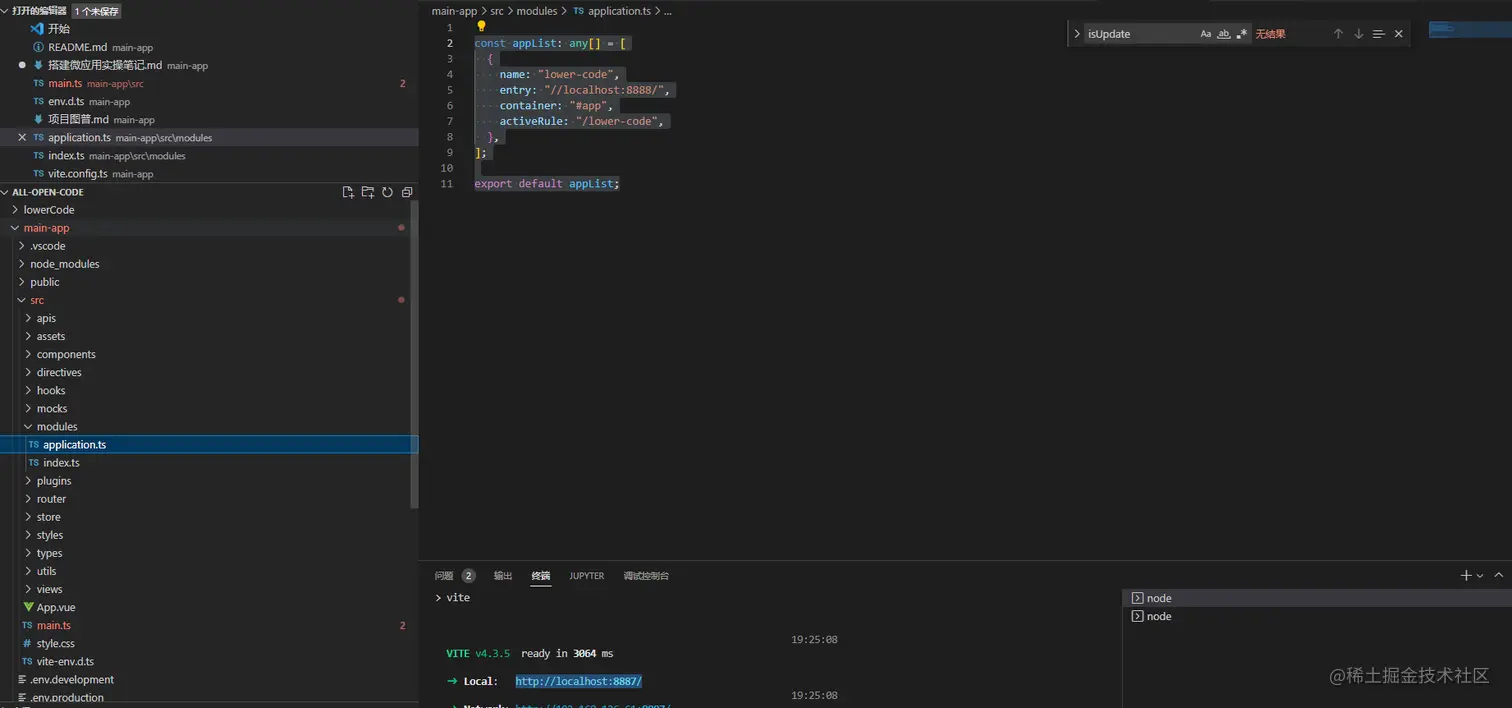Close application.ts in open editors list
This screenshot has width=1512, height=708.
coord(22,137)
